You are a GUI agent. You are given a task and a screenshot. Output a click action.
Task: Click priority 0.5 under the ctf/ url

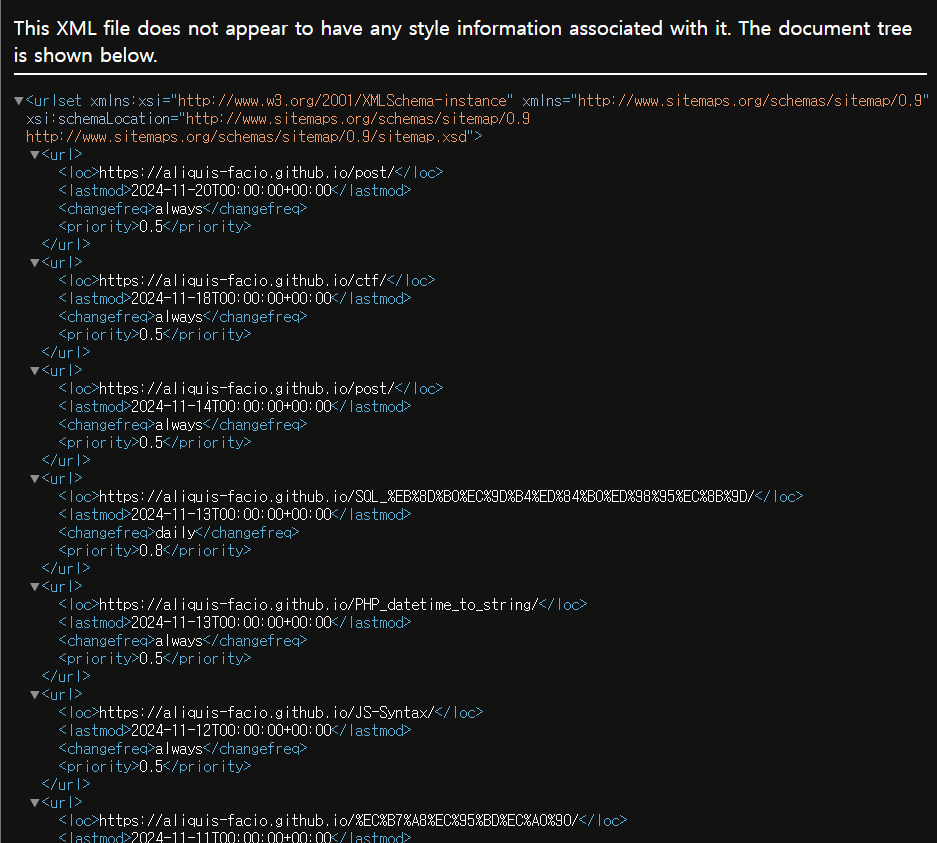155,335
